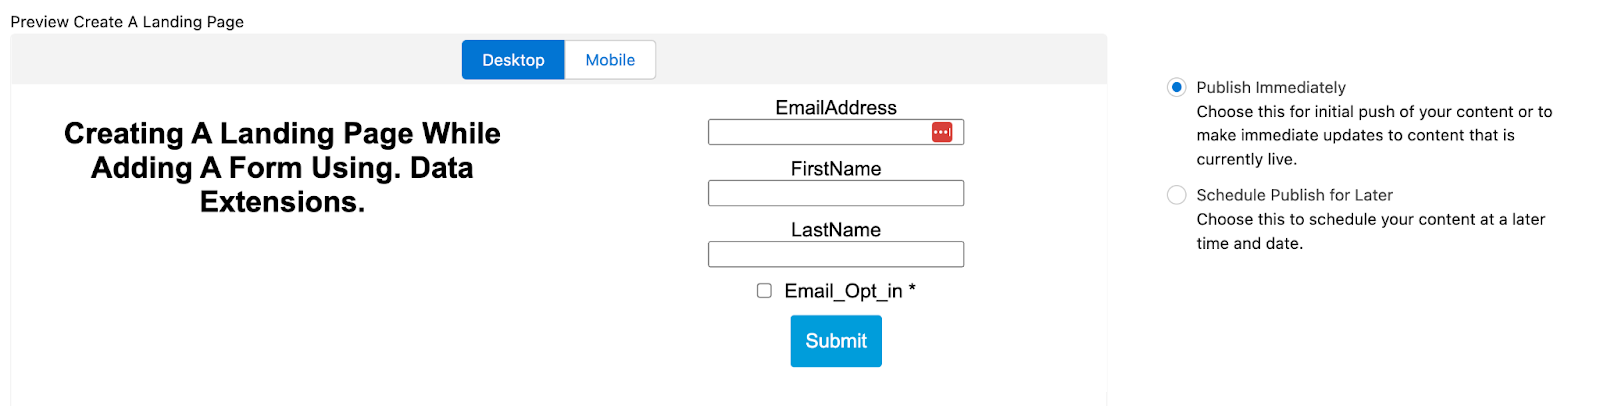Viewport: 1600px width, 406px height.
Task: Check the Email_Opt_in checkbox
Action: point(764,291)
